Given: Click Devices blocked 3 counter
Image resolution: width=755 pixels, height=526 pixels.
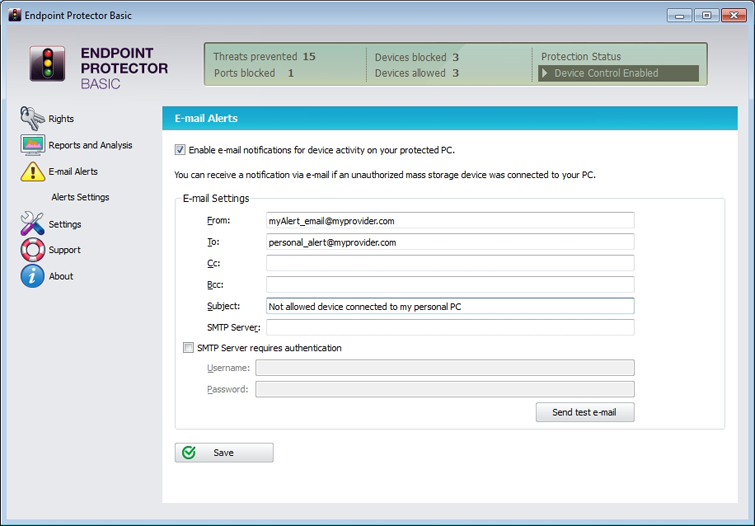Looking at the screenshot, I should tap(417, 57).
